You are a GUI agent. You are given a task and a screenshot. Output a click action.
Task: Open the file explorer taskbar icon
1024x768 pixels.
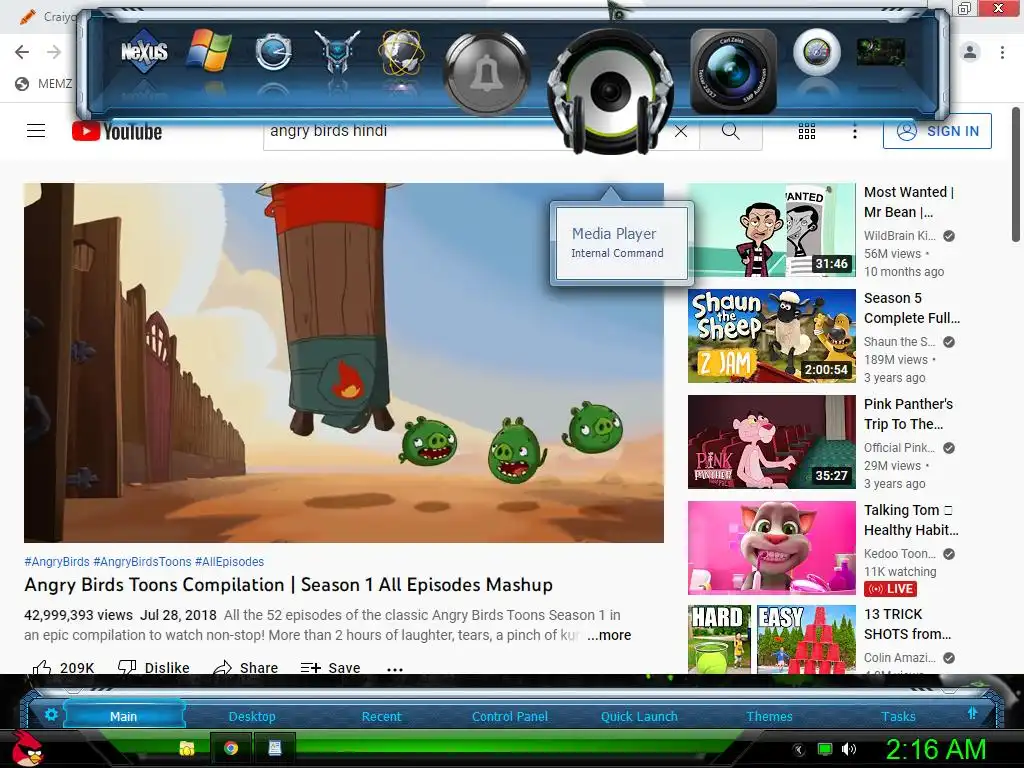[186, 748]
